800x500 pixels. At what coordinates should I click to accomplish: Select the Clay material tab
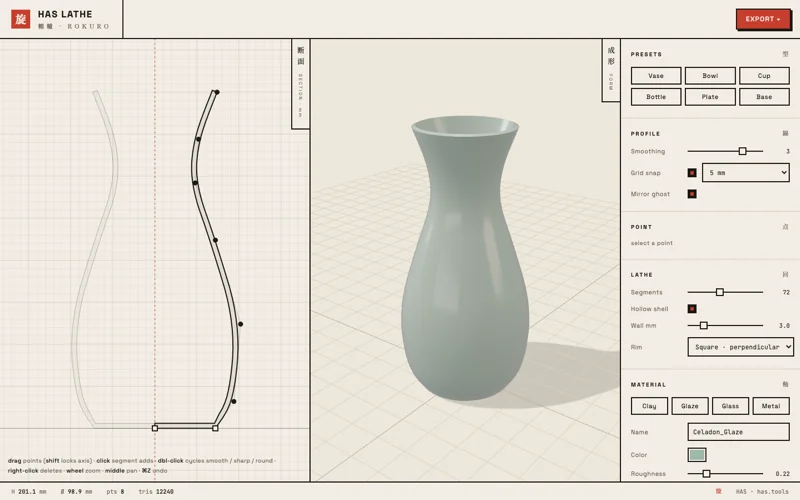[x=649, y=406]
